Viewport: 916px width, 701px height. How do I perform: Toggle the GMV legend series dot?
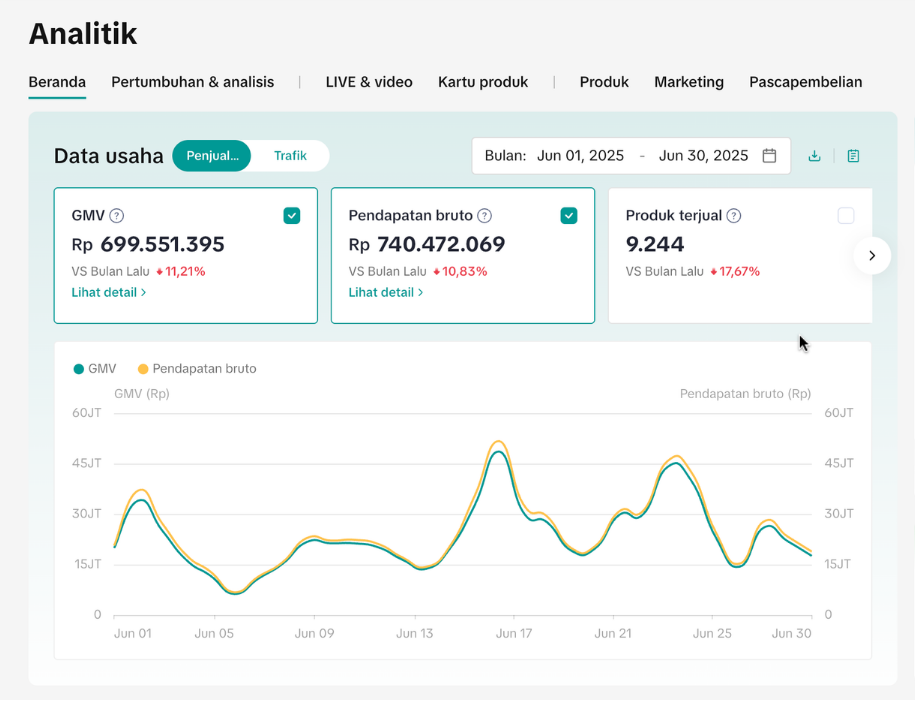click(79, 369)
